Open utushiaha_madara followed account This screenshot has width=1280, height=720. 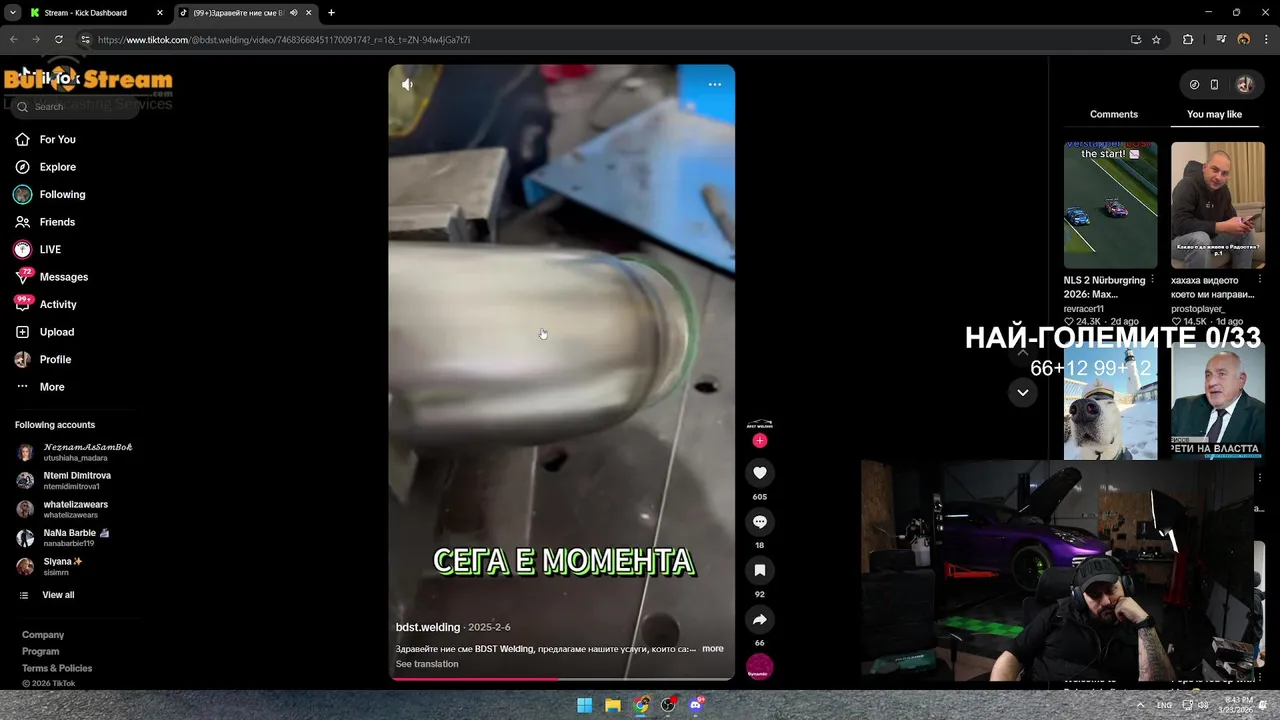75,452
